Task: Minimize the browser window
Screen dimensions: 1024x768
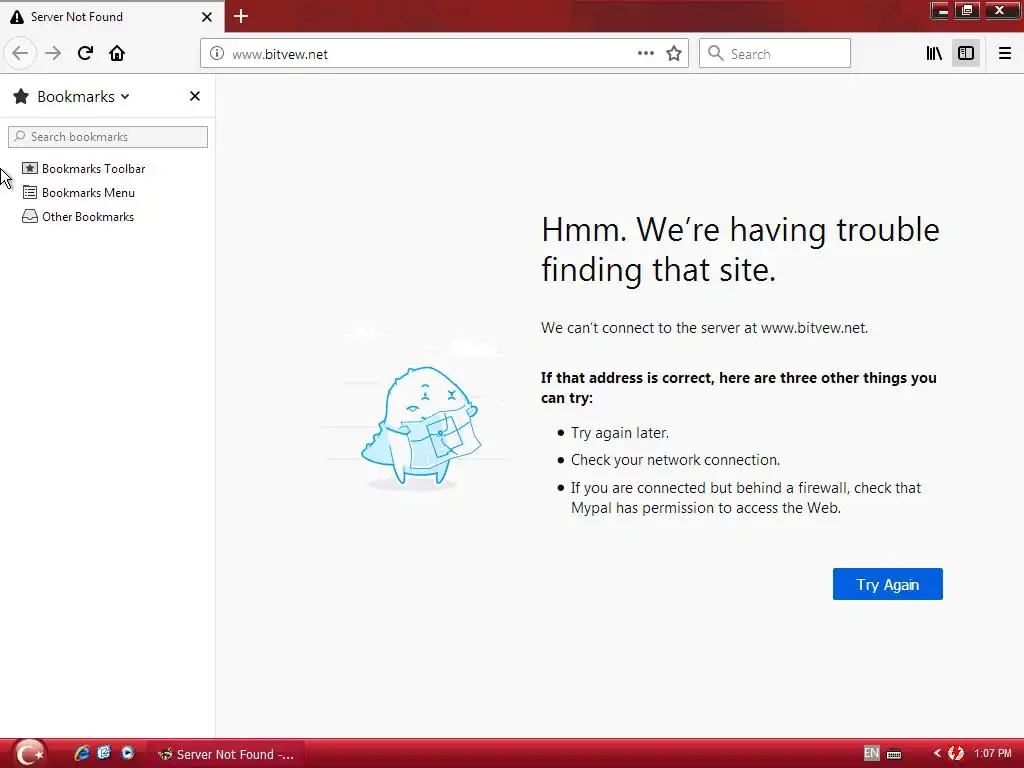Action: 940,10
